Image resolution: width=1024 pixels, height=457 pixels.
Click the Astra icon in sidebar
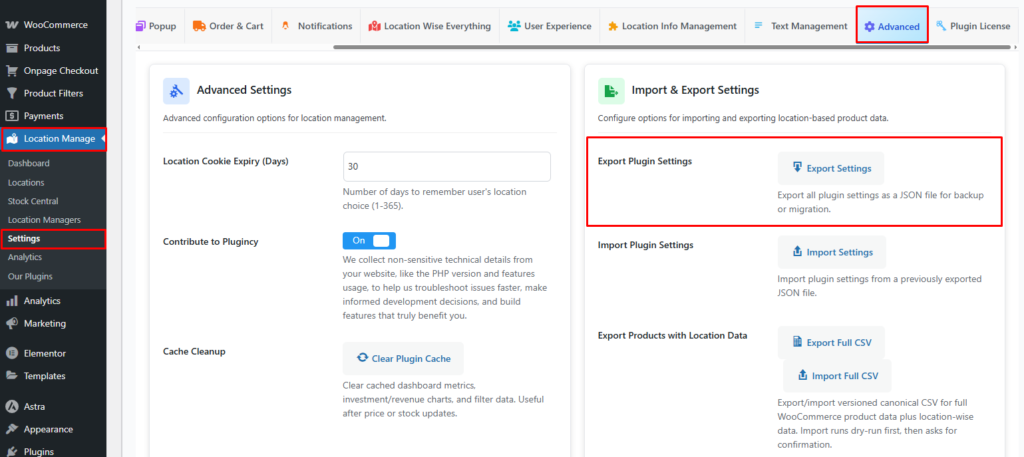[x=12, y=406]
